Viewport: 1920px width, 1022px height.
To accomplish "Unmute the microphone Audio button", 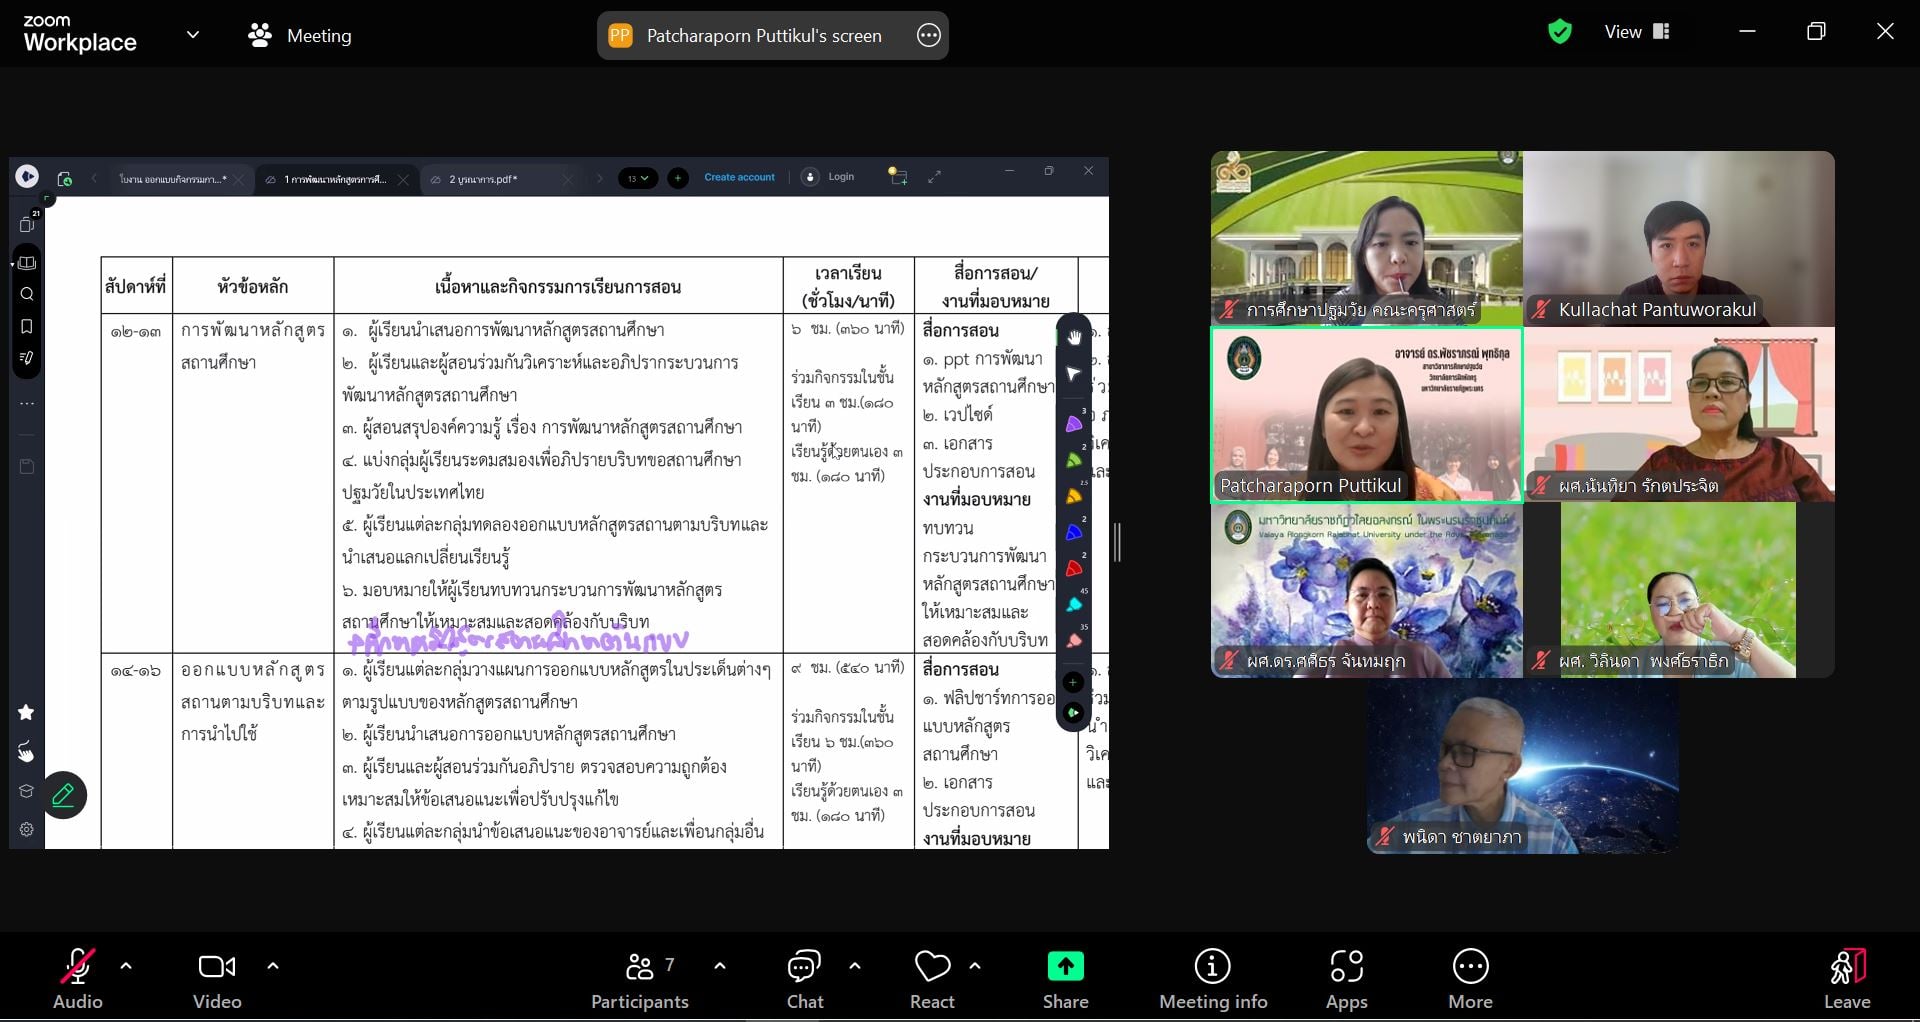I will tap(77, 980).
